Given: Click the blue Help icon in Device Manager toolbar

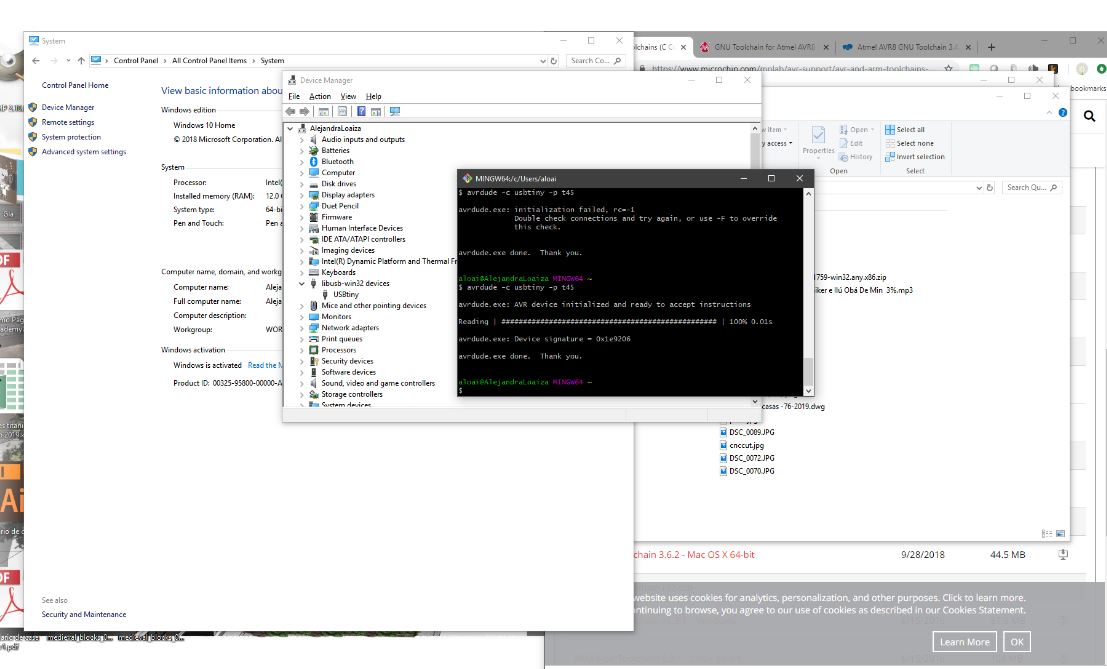Looking at the screenshot, I should [361, 112].
